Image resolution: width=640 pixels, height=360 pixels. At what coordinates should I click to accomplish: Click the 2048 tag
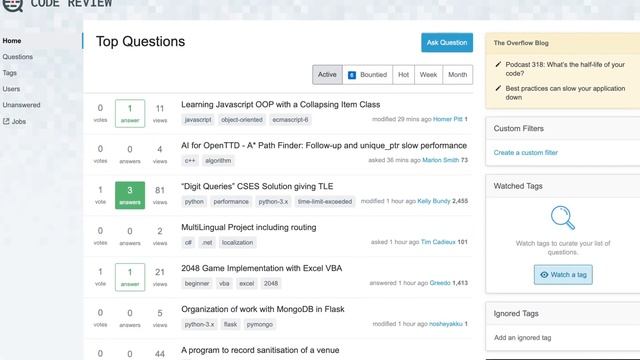pos(271,283)
